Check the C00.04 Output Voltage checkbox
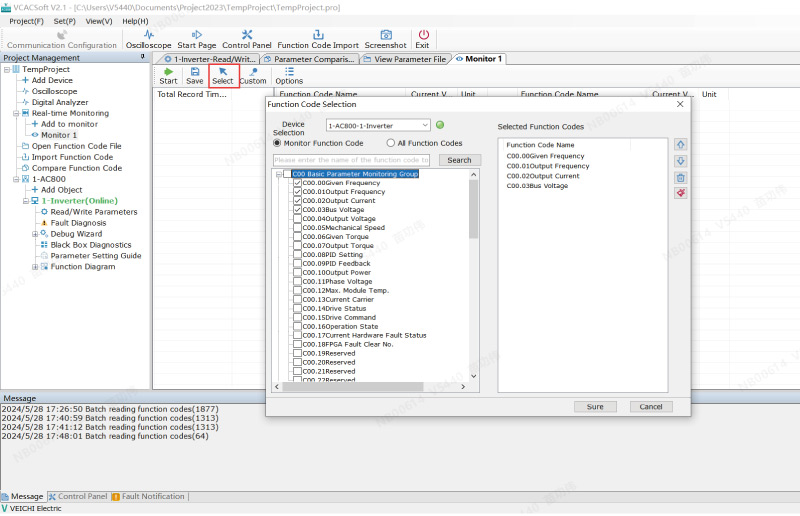The width and height of the screenshot is (800, 516). click(297, 218)
